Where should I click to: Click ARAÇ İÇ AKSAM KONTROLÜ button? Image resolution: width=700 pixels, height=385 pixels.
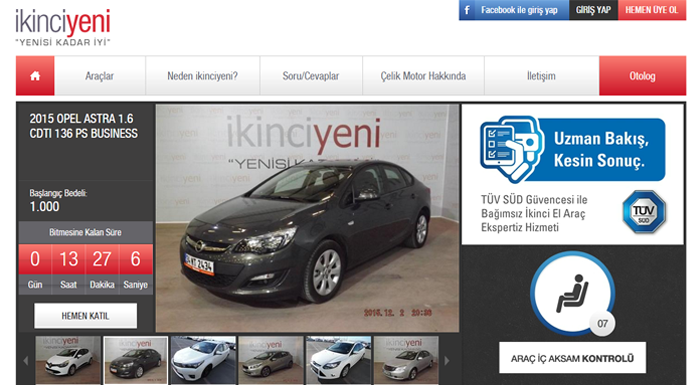pyautogui.click(x=572, y=358)
